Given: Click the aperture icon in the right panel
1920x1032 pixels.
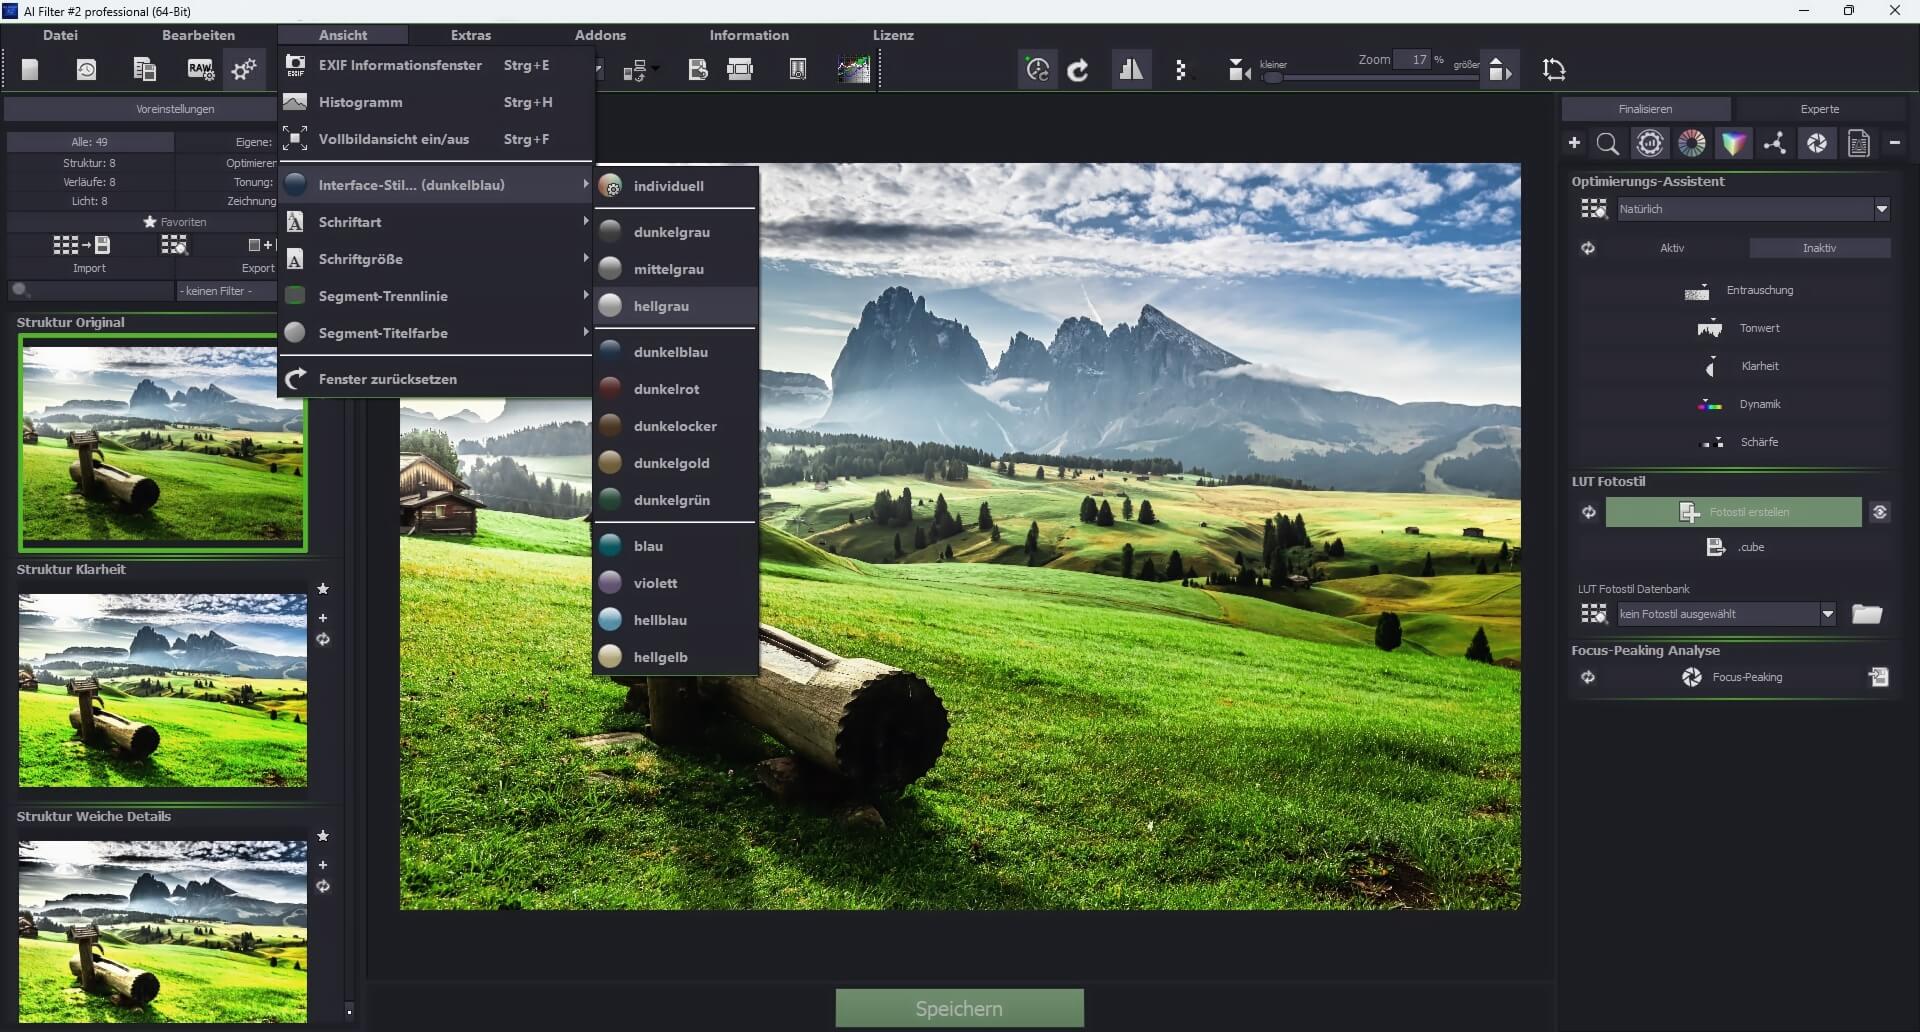Looking at the screenshot, I should (1817, 143).
